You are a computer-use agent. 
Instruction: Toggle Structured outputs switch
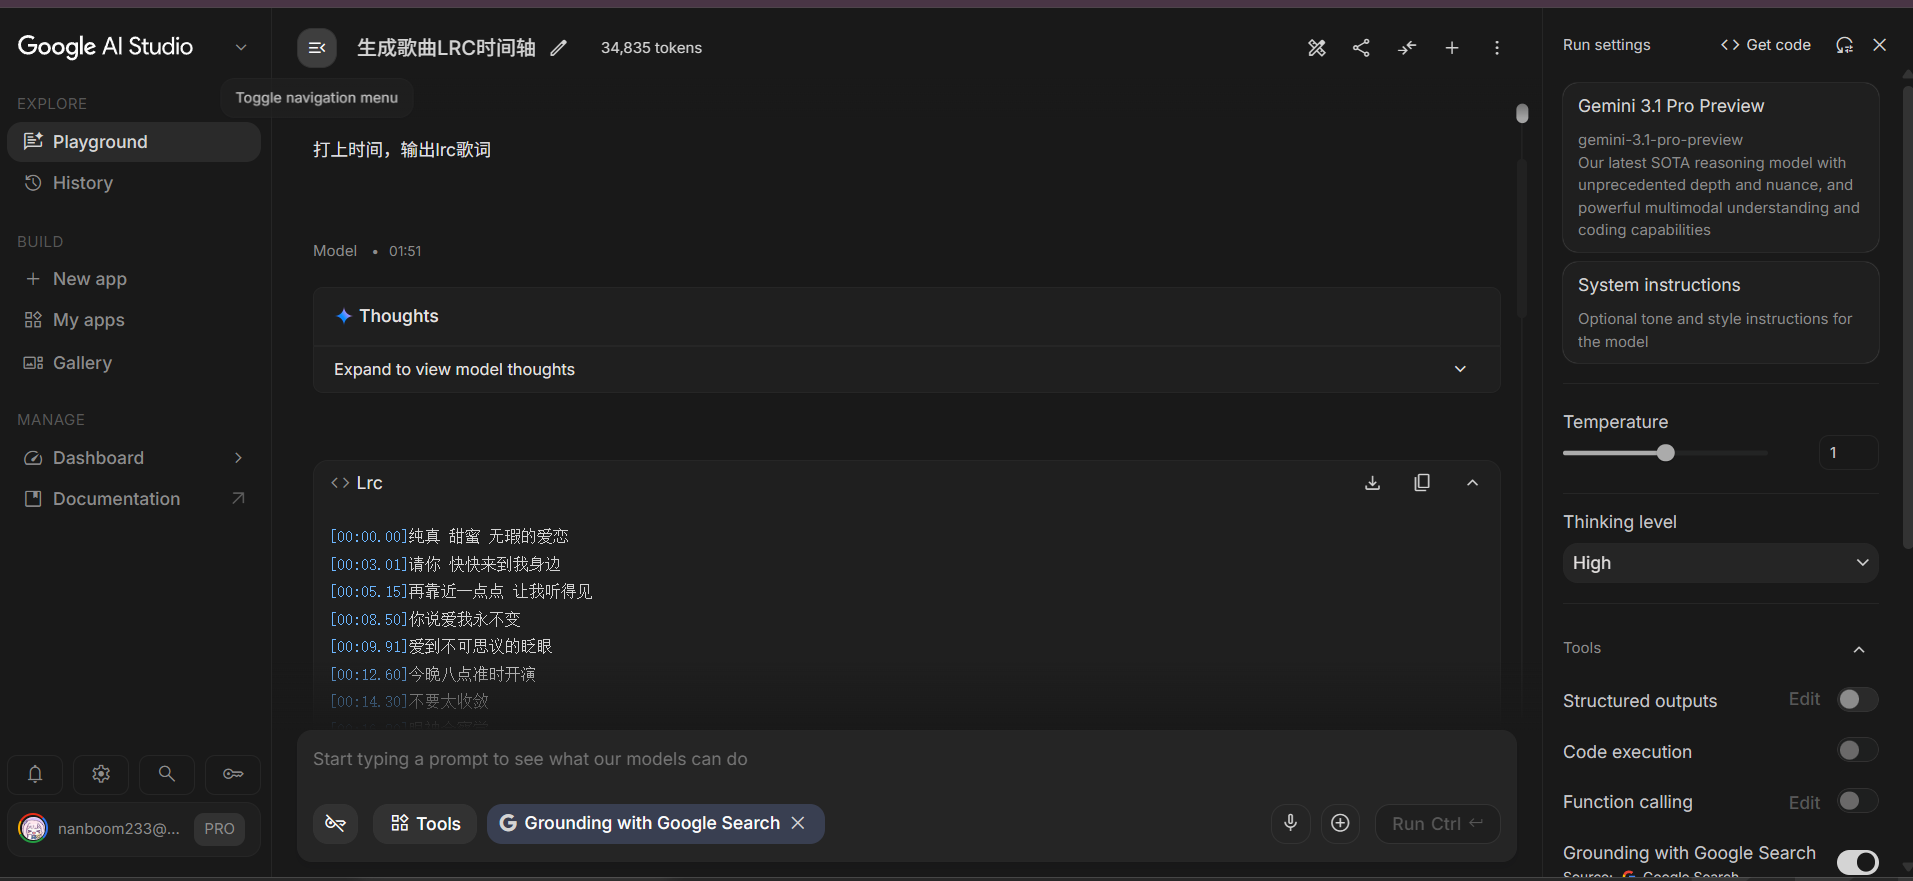1857,700
